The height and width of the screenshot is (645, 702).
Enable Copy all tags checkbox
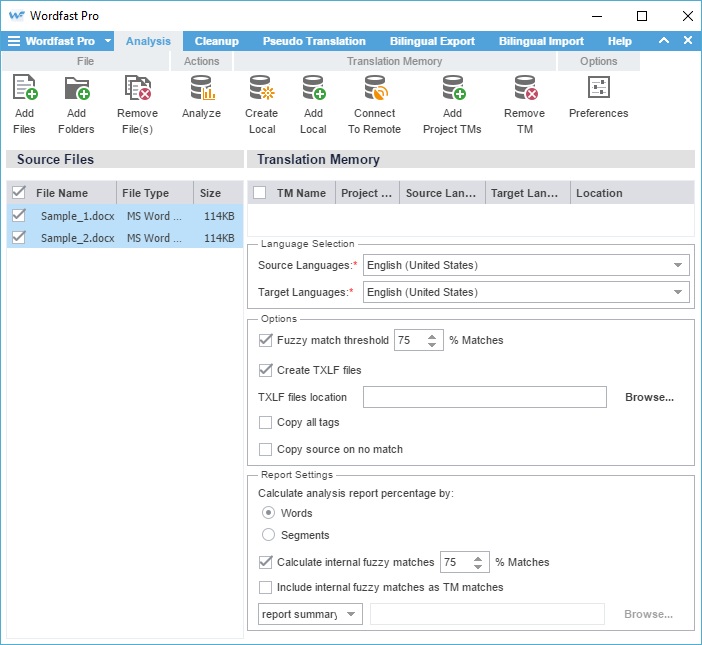pos(265,423)
